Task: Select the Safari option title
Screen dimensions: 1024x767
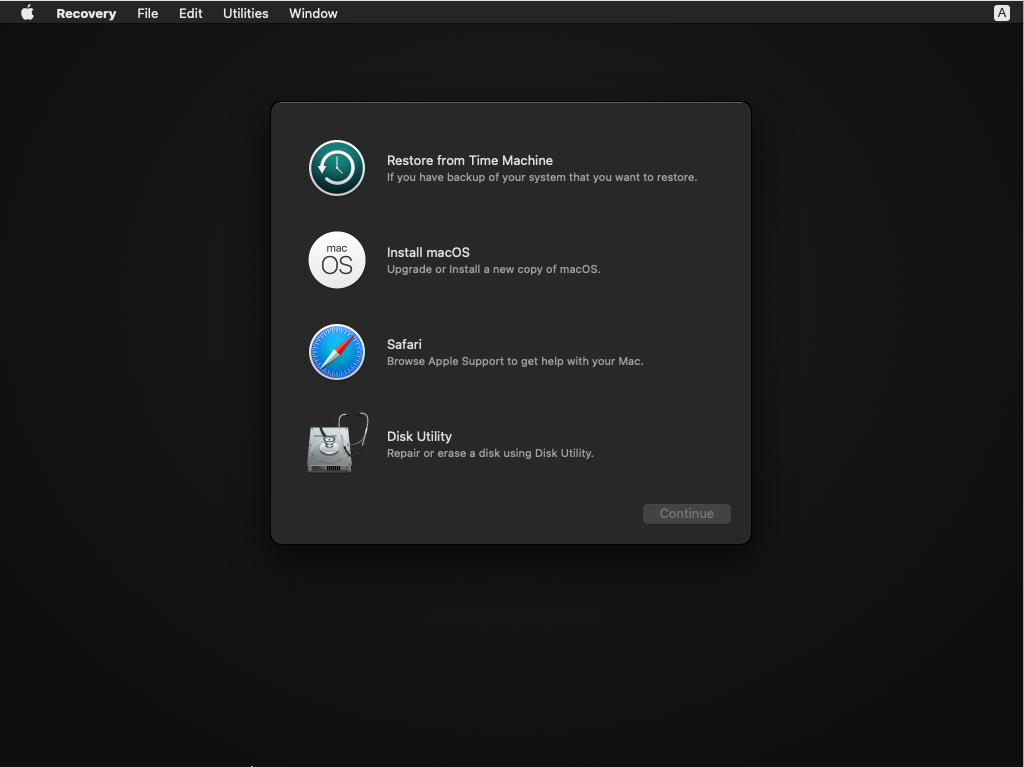Action: point(404,344)
